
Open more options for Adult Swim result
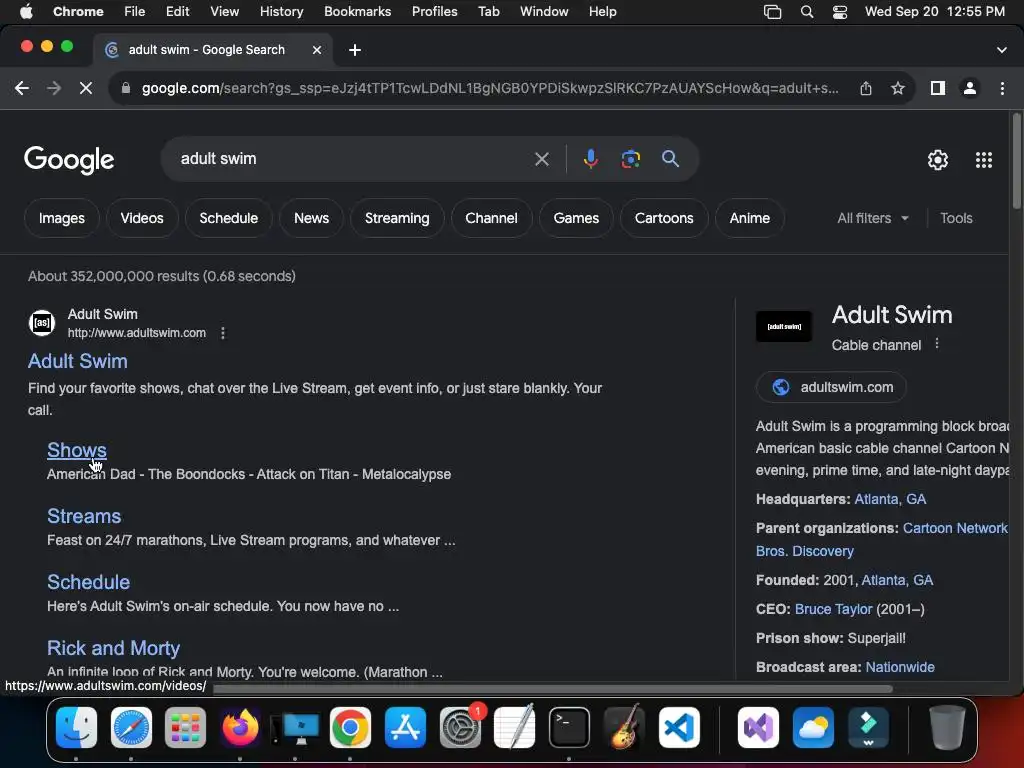pos(223,333)
